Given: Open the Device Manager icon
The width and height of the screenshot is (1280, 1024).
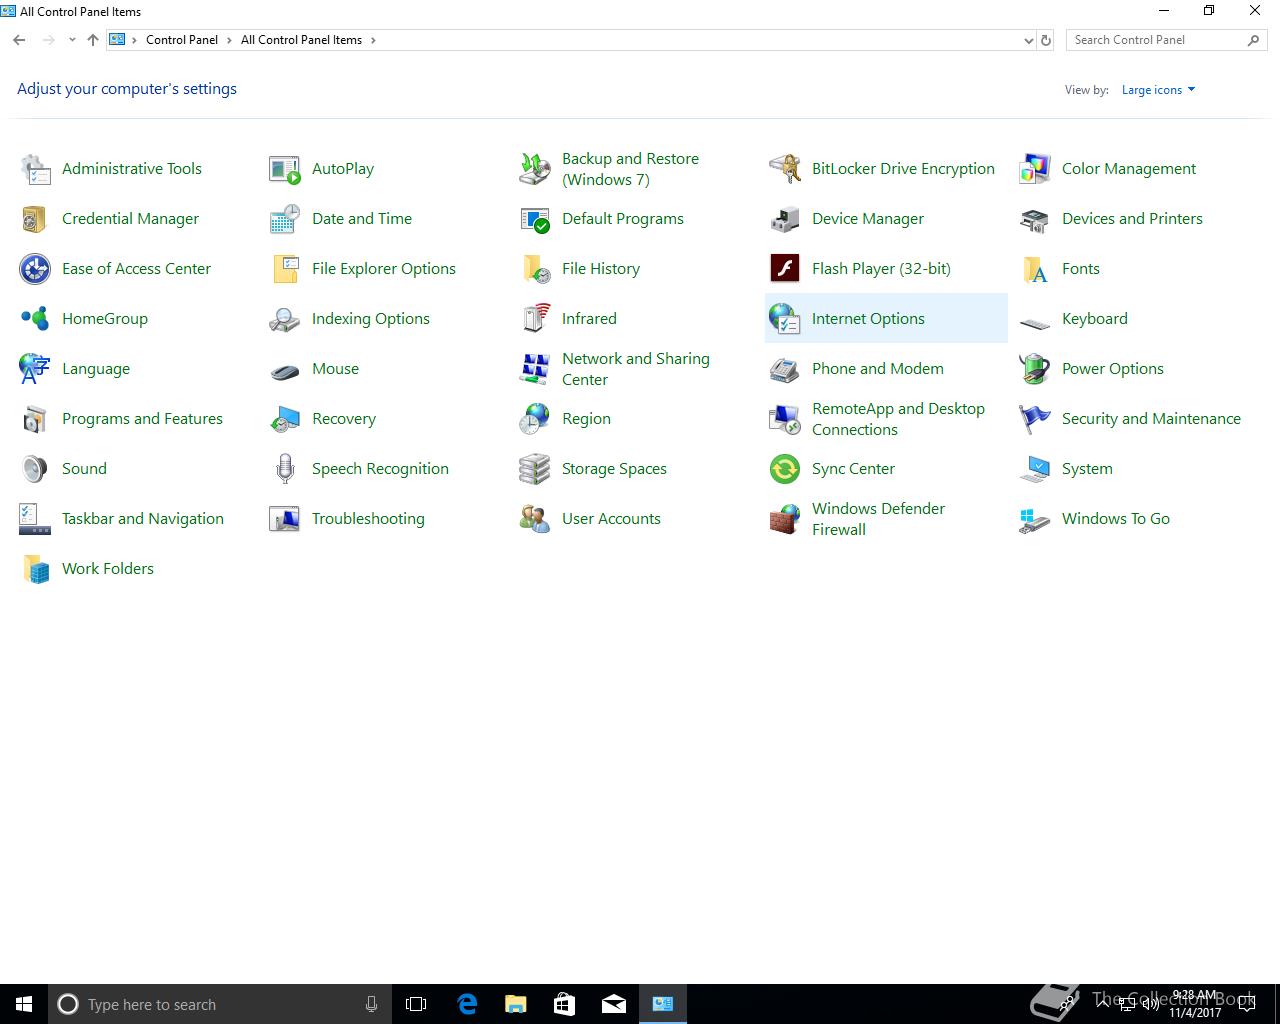Looking at the screenshot, I should 785,219.
